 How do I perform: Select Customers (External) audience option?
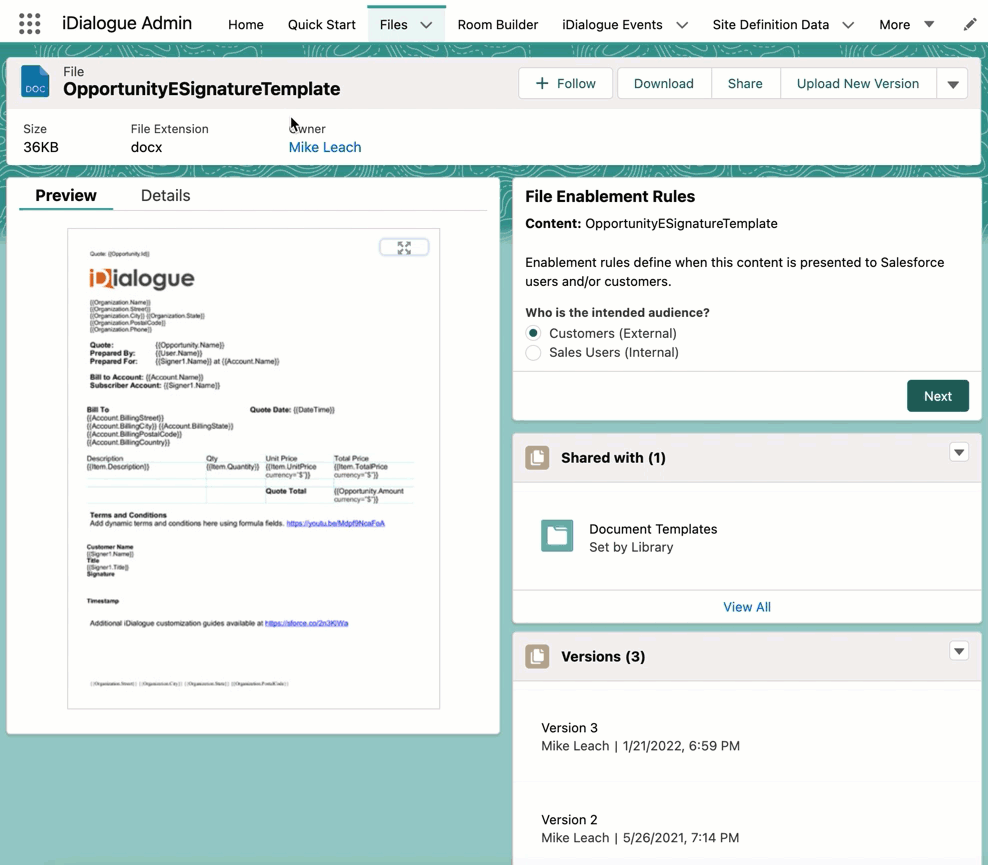[x=533, y=333]
